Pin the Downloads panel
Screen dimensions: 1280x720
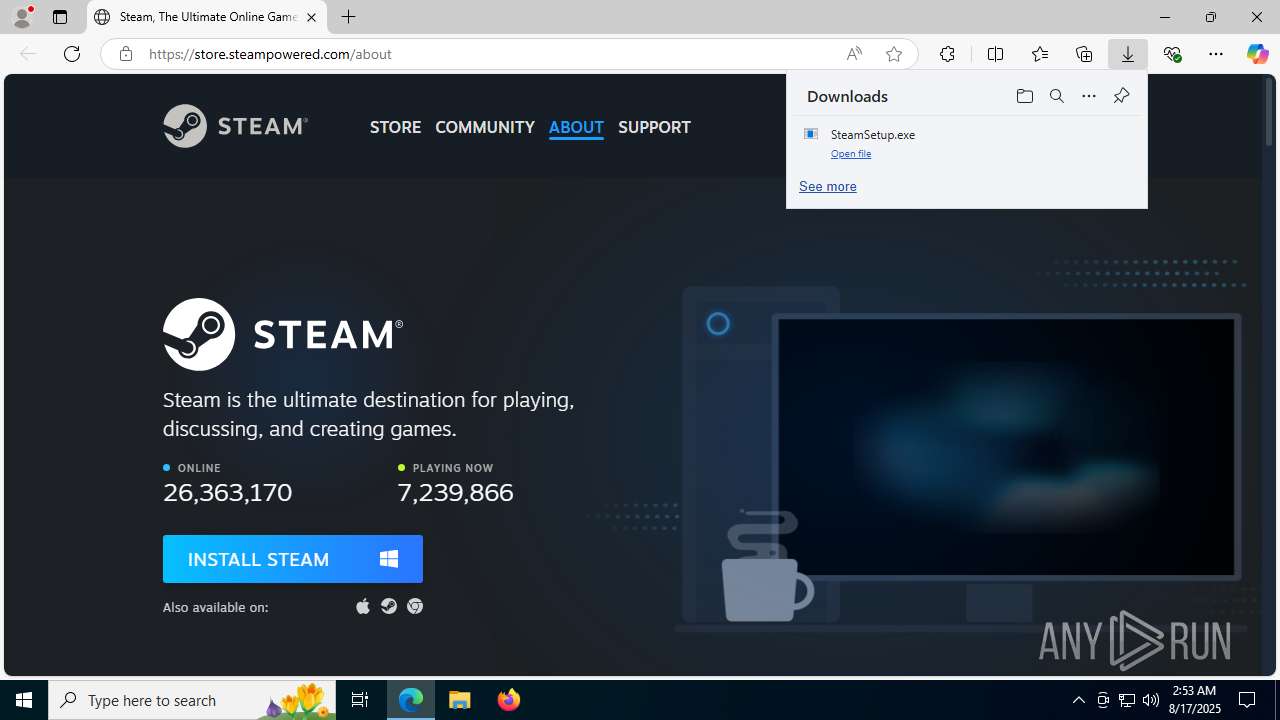(1121, 96)
